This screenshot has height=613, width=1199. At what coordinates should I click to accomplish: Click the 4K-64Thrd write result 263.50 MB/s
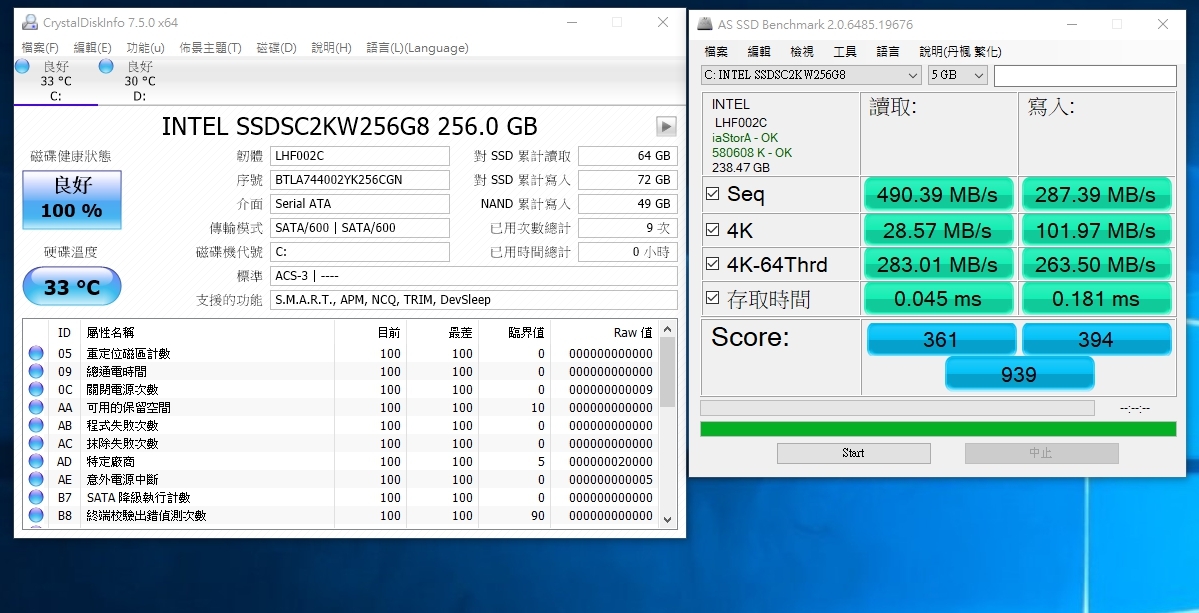tap(1096, 264)
